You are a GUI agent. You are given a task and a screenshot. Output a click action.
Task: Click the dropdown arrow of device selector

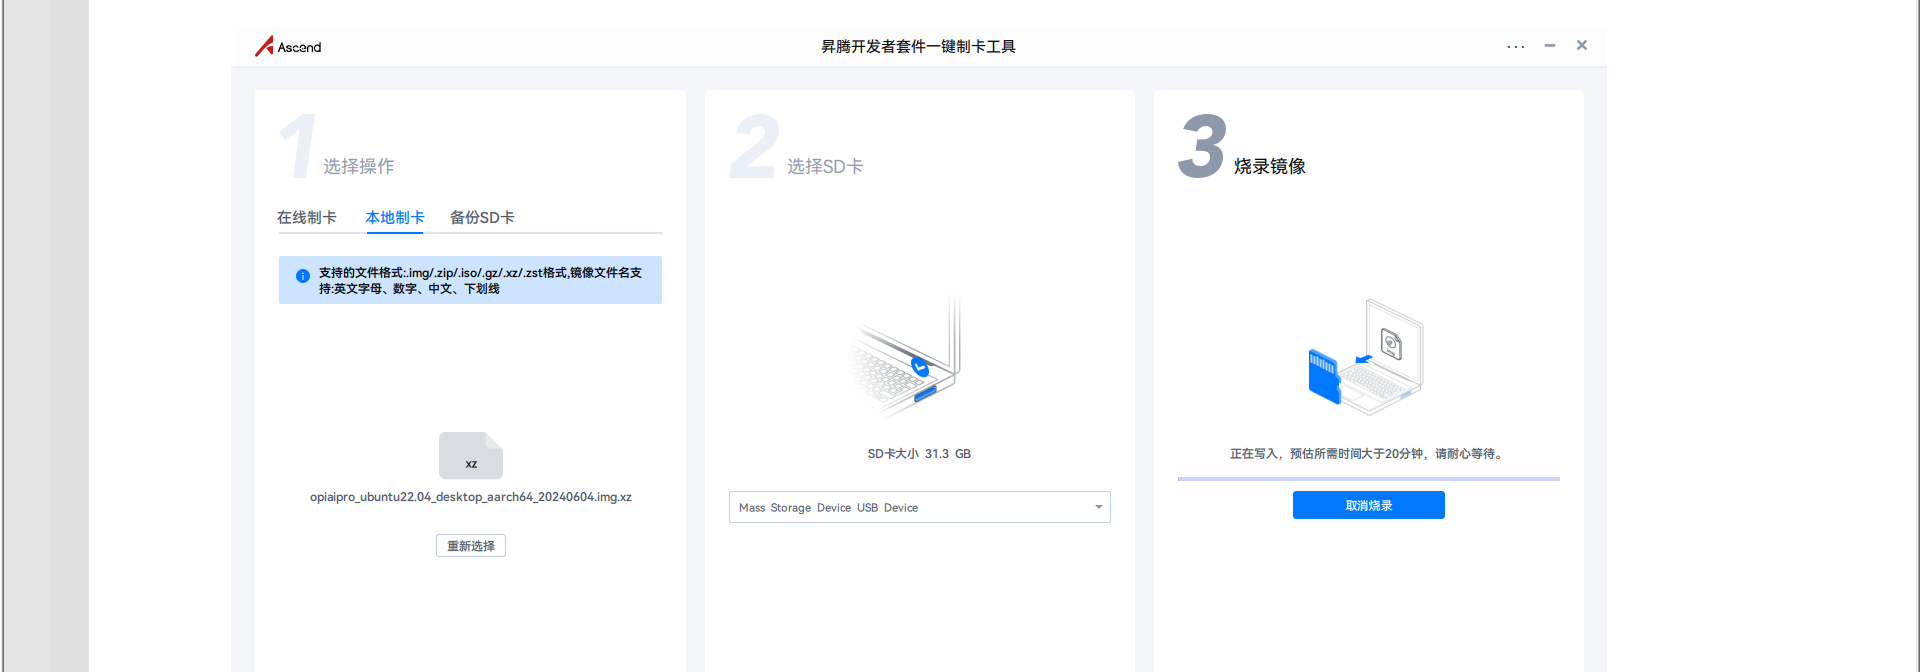1098,507
